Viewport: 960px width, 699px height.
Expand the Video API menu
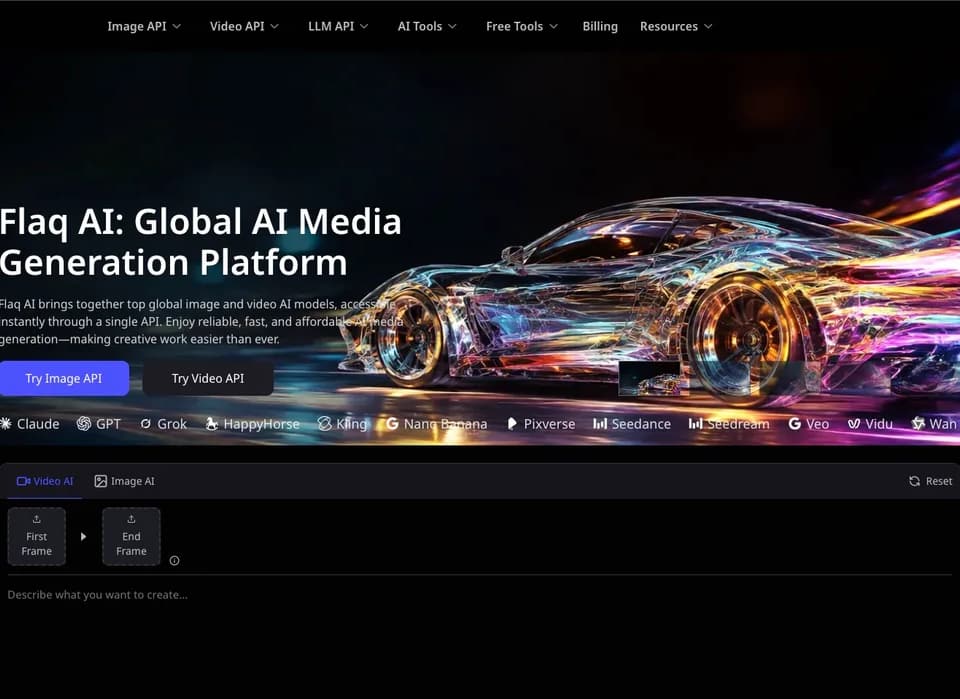click(244, 26)
